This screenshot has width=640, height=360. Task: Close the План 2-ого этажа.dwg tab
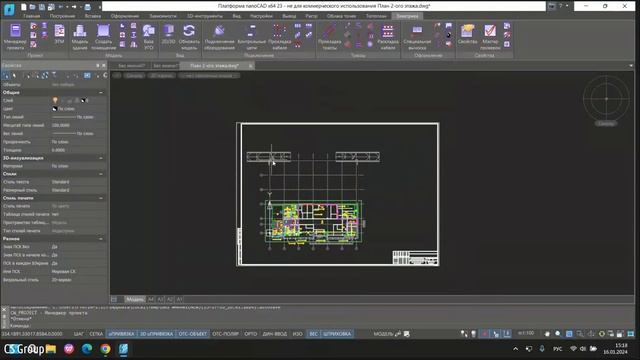pos(251,66)
